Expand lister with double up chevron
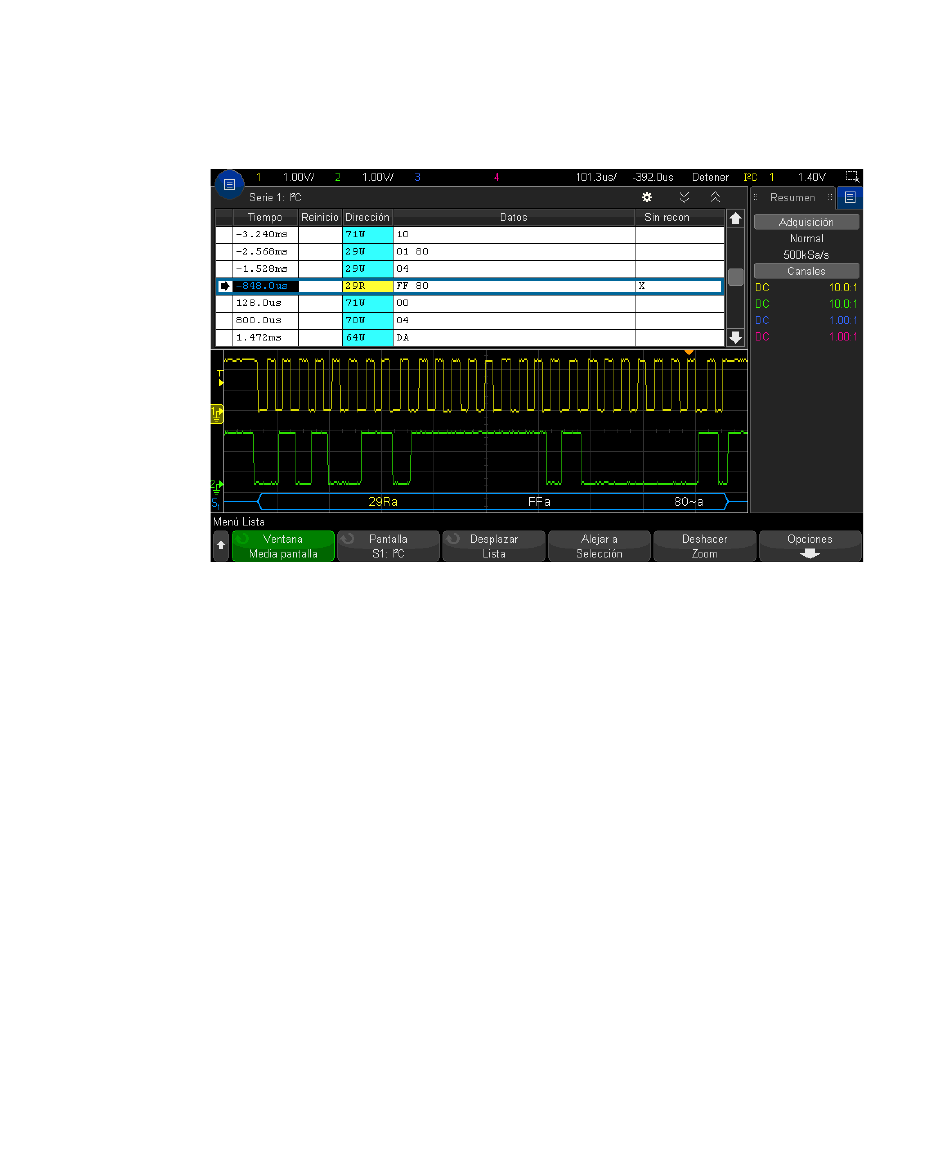Screen dimensions: 950x1165 click(x=715, y=197)
